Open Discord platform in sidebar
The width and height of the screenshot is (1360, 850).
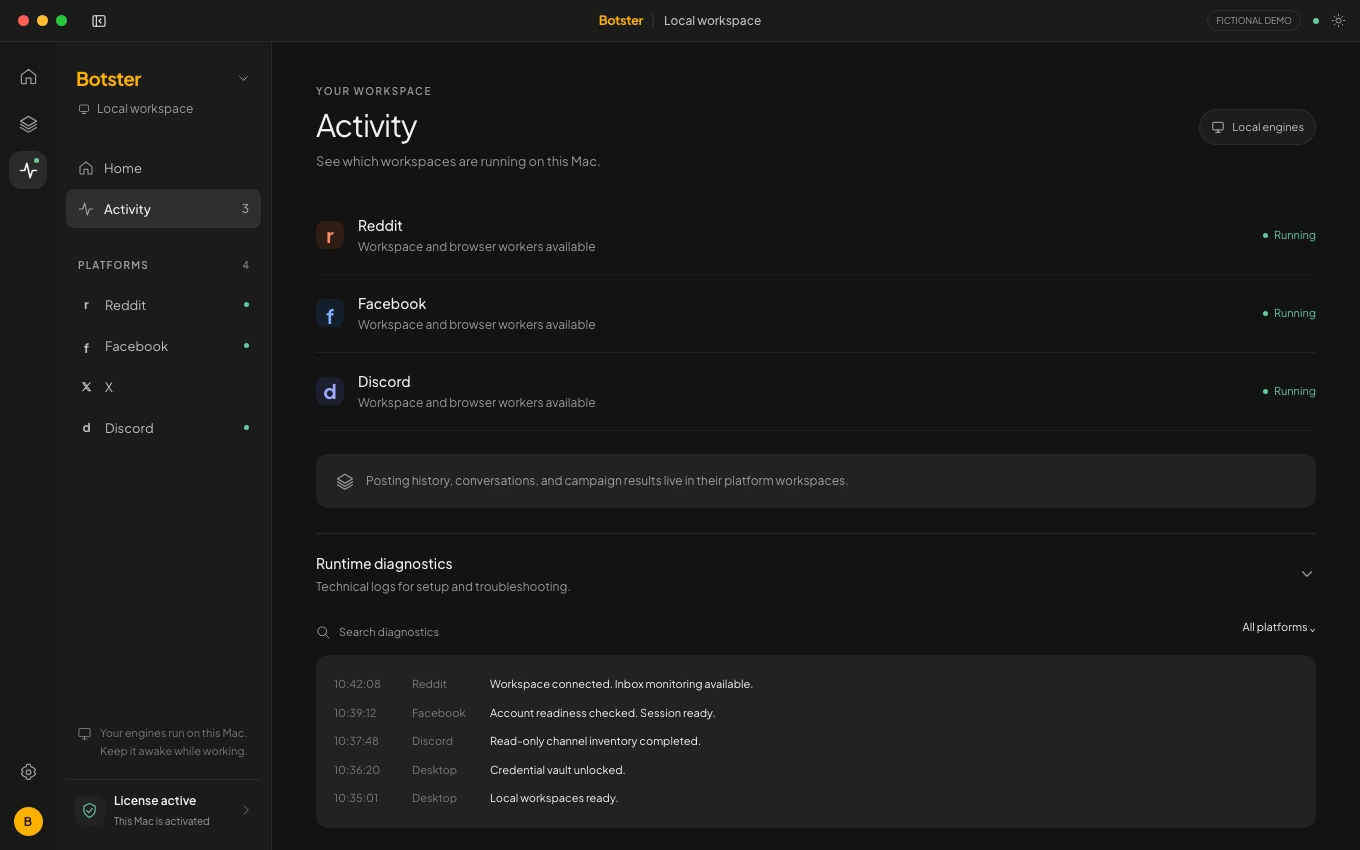pyautogui.click(x=163, y=428)
